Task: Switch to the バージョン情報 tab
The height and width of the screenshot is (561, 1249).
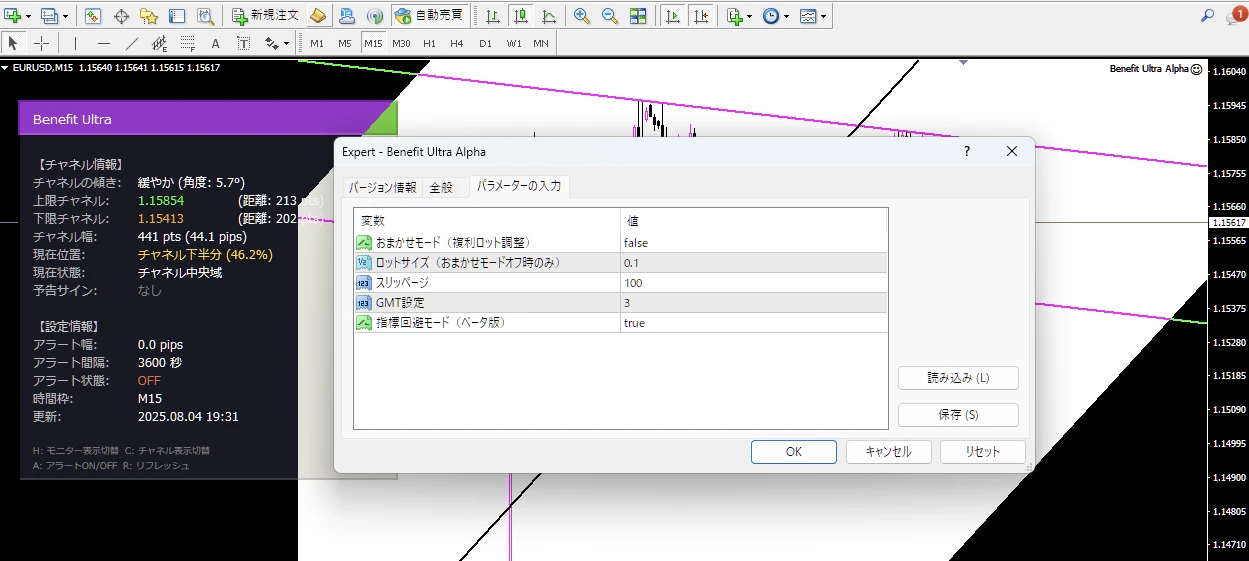Action: point(382,187)
